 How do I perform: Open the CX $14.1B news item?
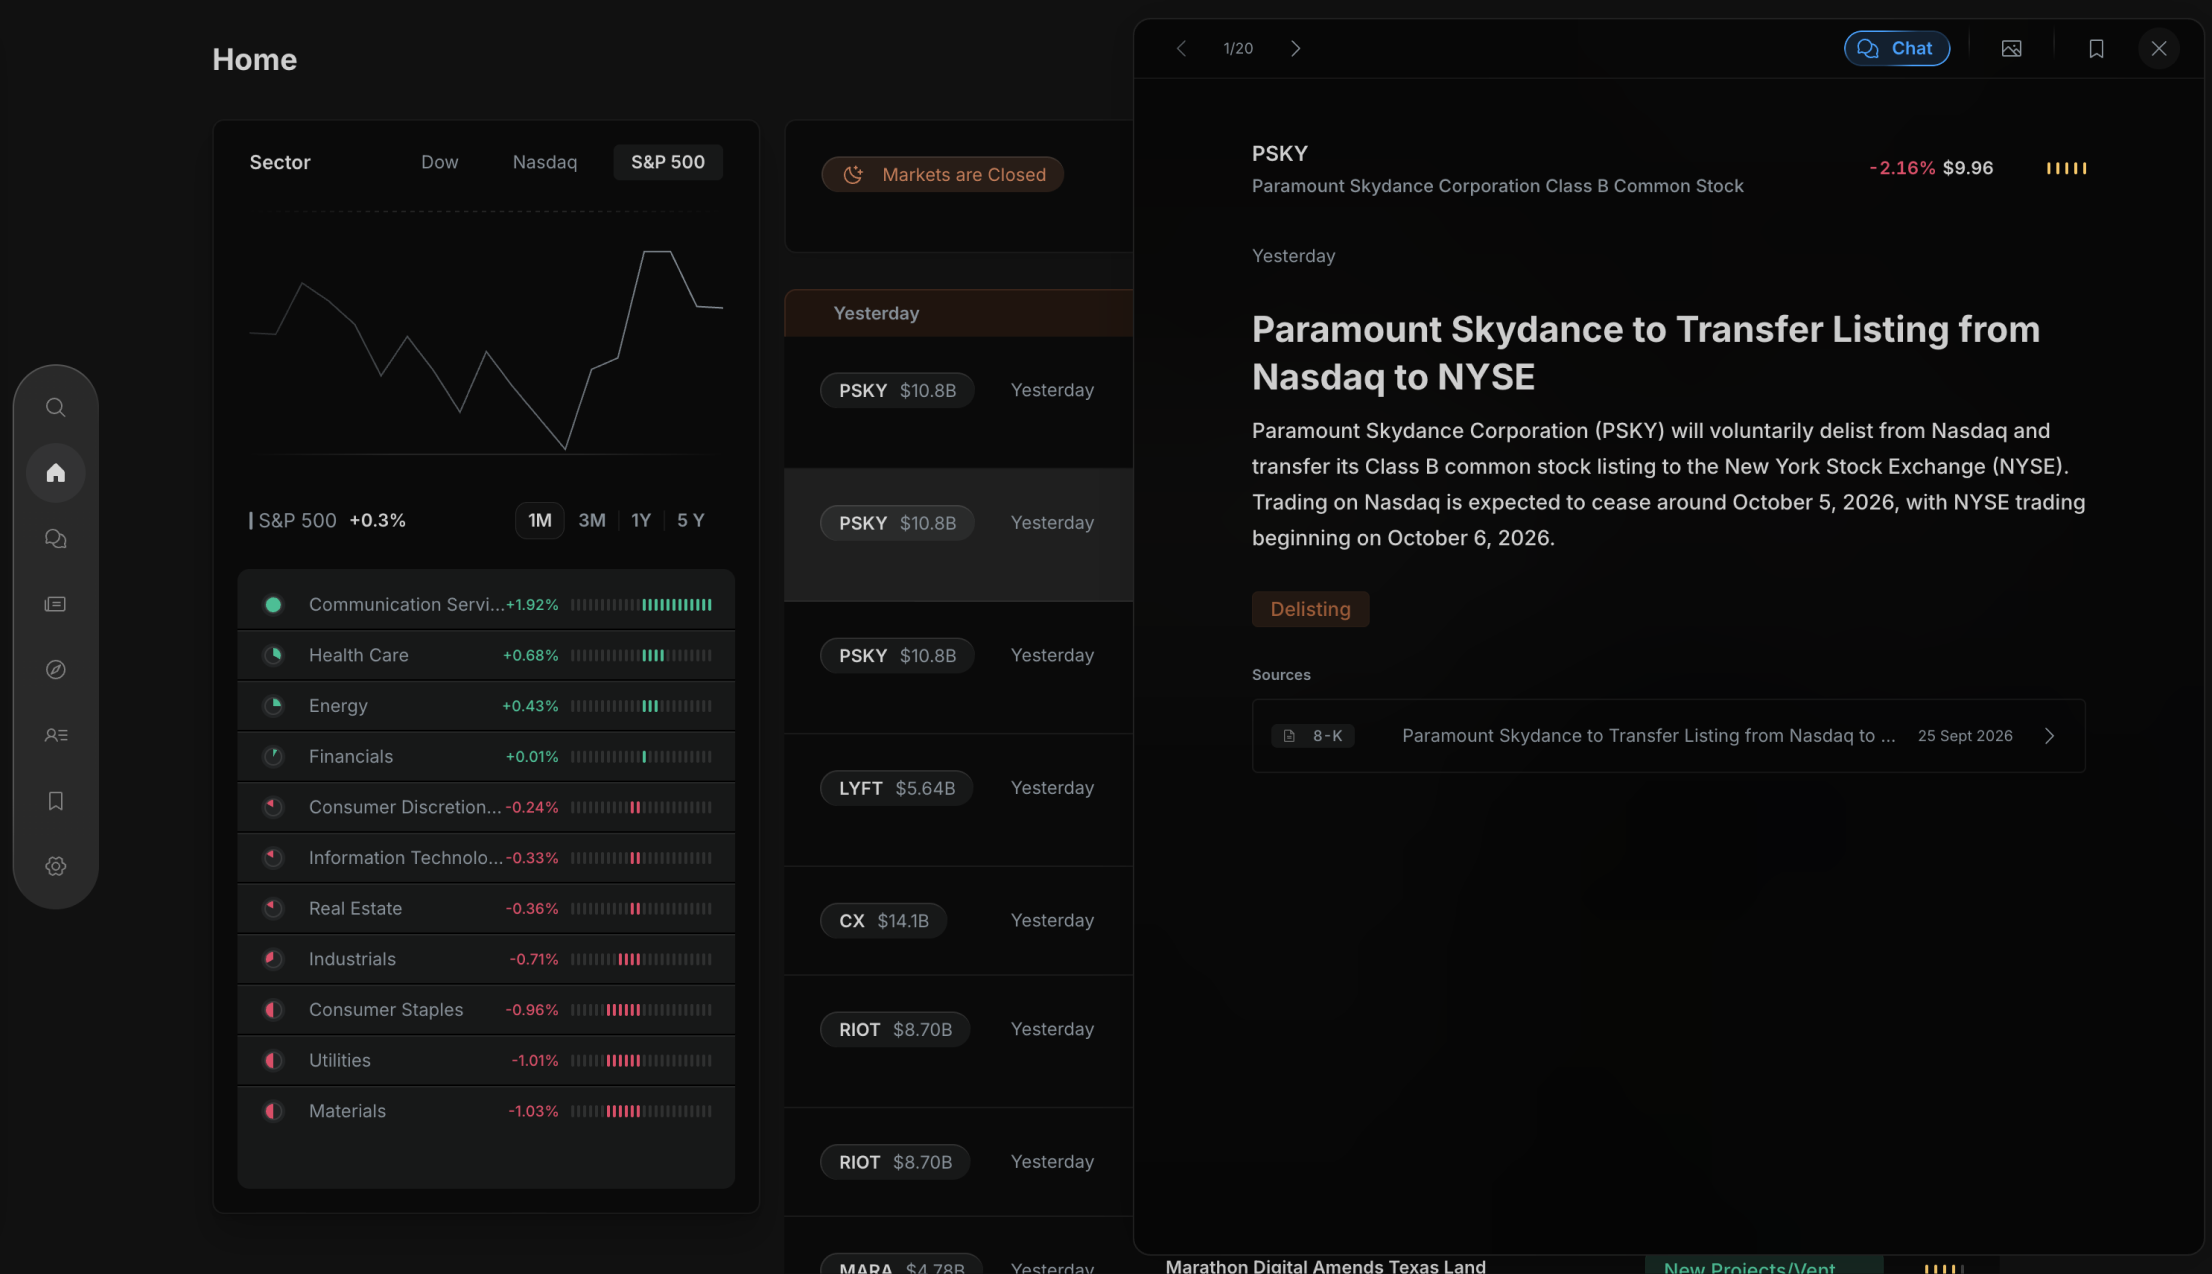(958, 920)
